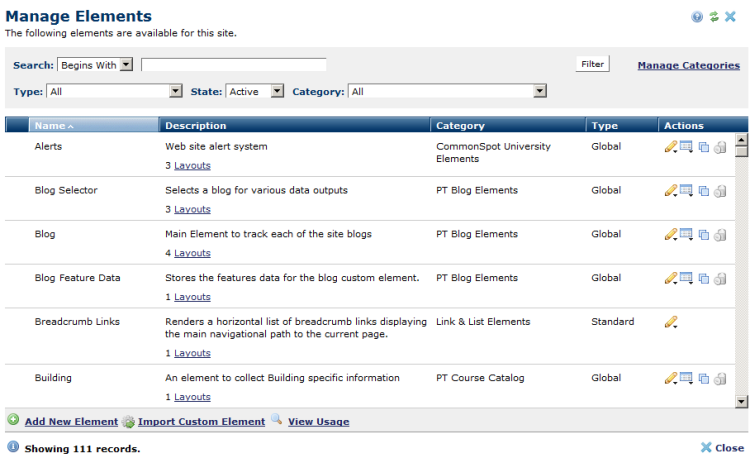Click the edit pencil icon for Alerts
This screenshot has width=750, height=458.
(x=671, y=147)
